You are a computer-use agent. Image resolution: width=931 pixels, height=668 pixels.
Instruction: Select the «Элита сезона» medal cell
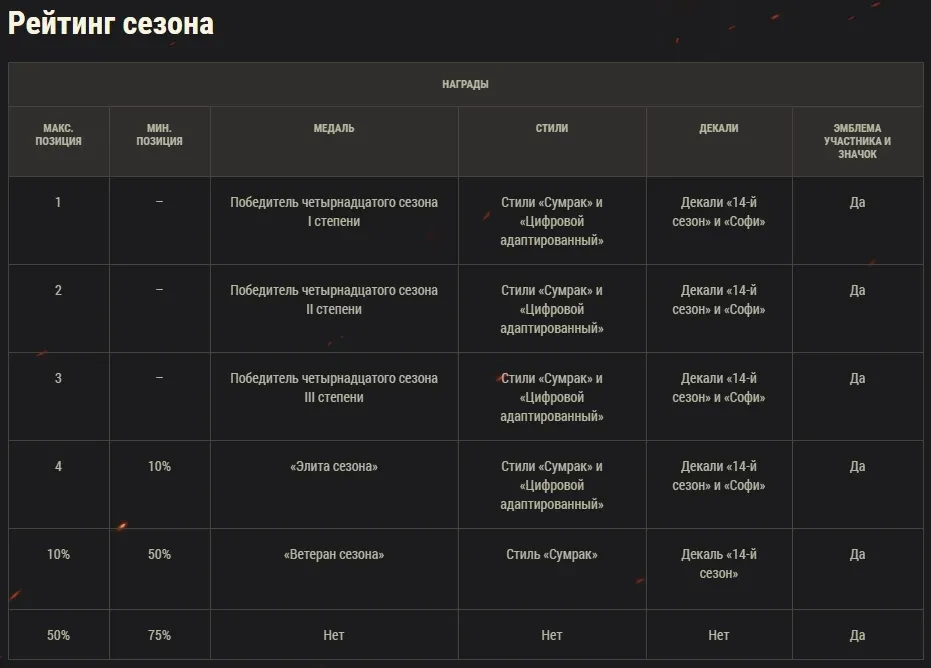(x=334, y=467)
